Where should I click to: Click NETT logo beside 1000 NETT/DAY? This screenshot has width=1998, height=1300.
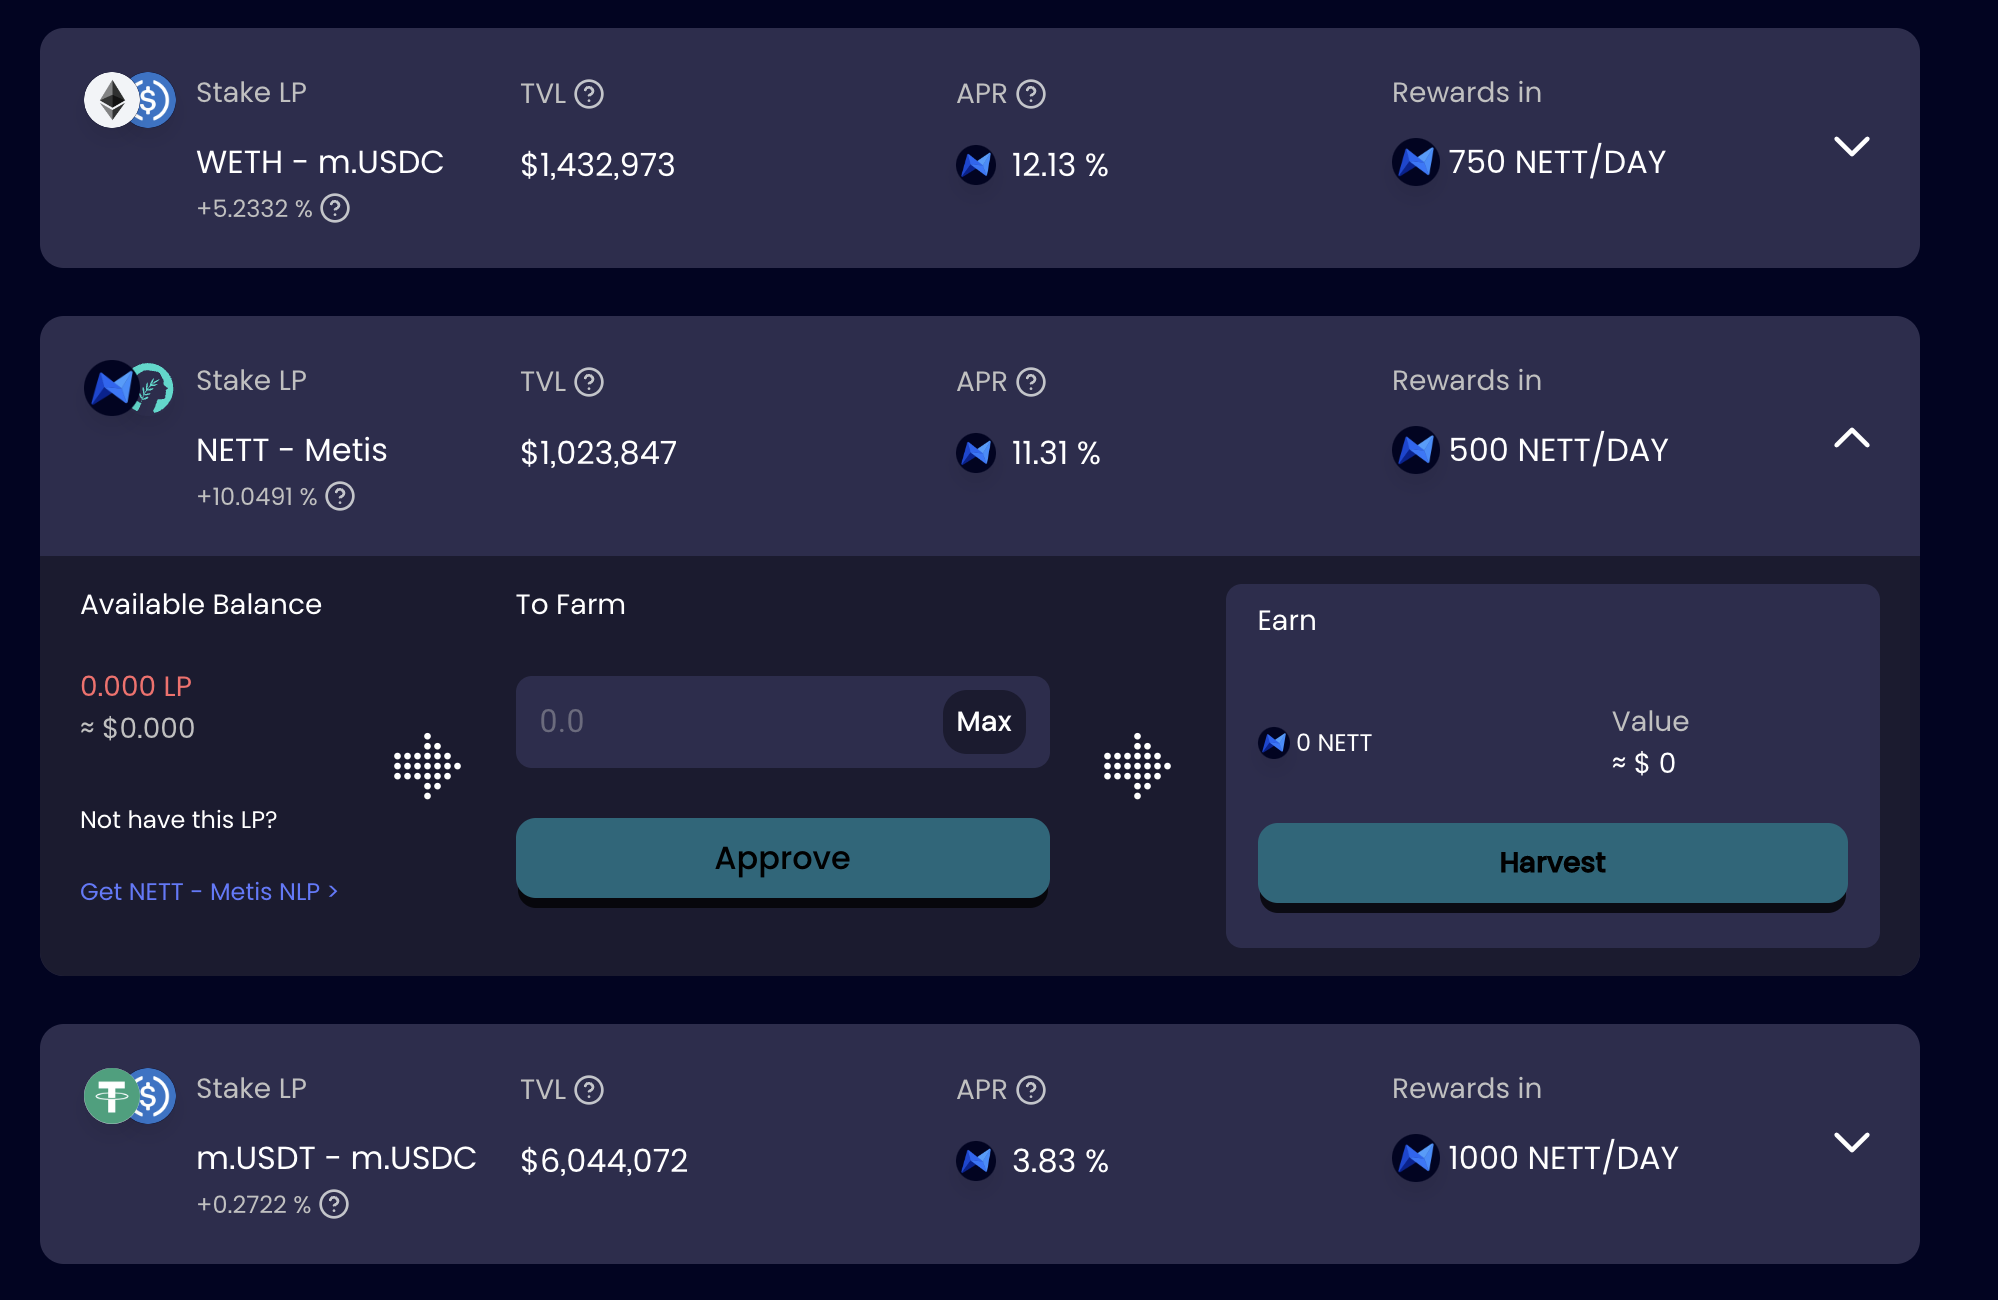pos(1416,1158)
